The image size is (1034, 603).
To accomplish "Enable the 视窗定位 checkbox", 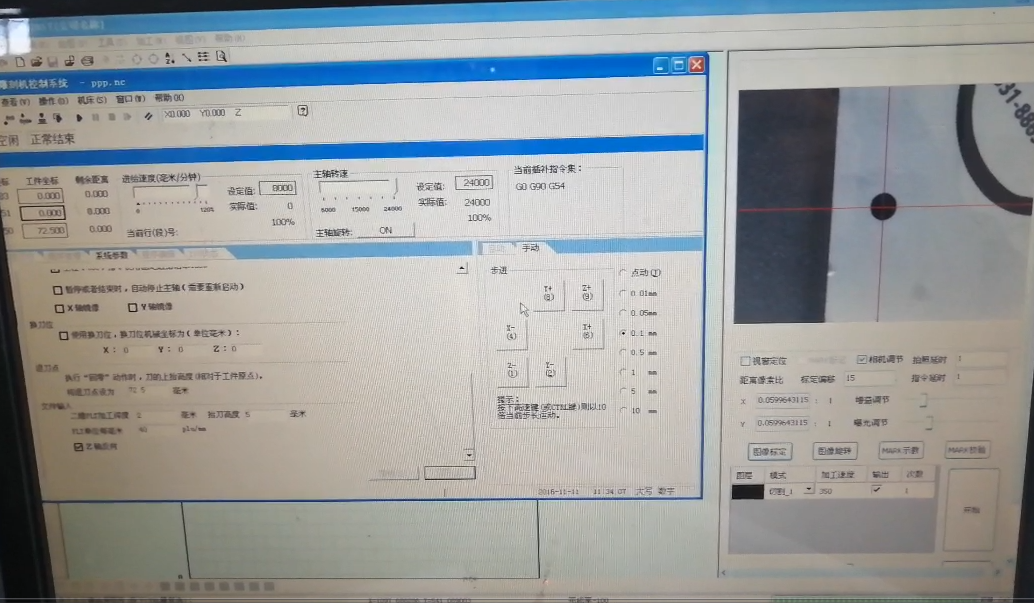I will point(744,360).
